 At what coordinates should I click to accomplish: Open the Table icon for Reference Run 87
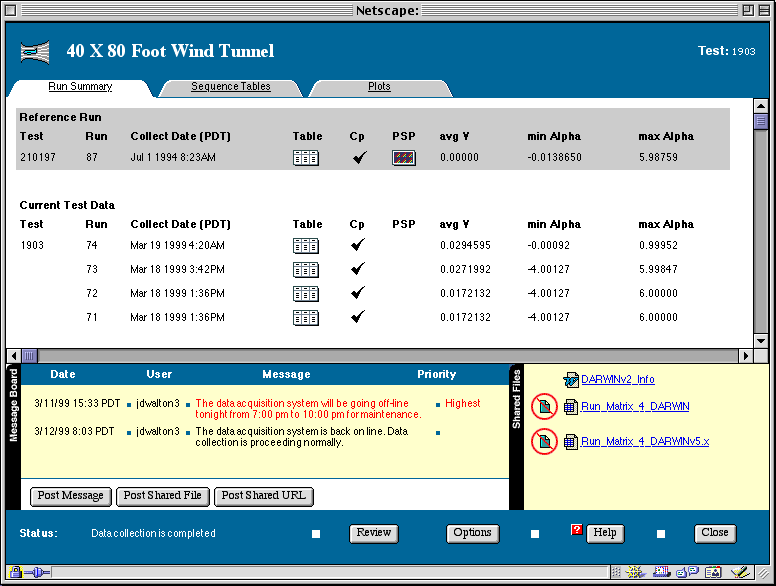point(305,157)
